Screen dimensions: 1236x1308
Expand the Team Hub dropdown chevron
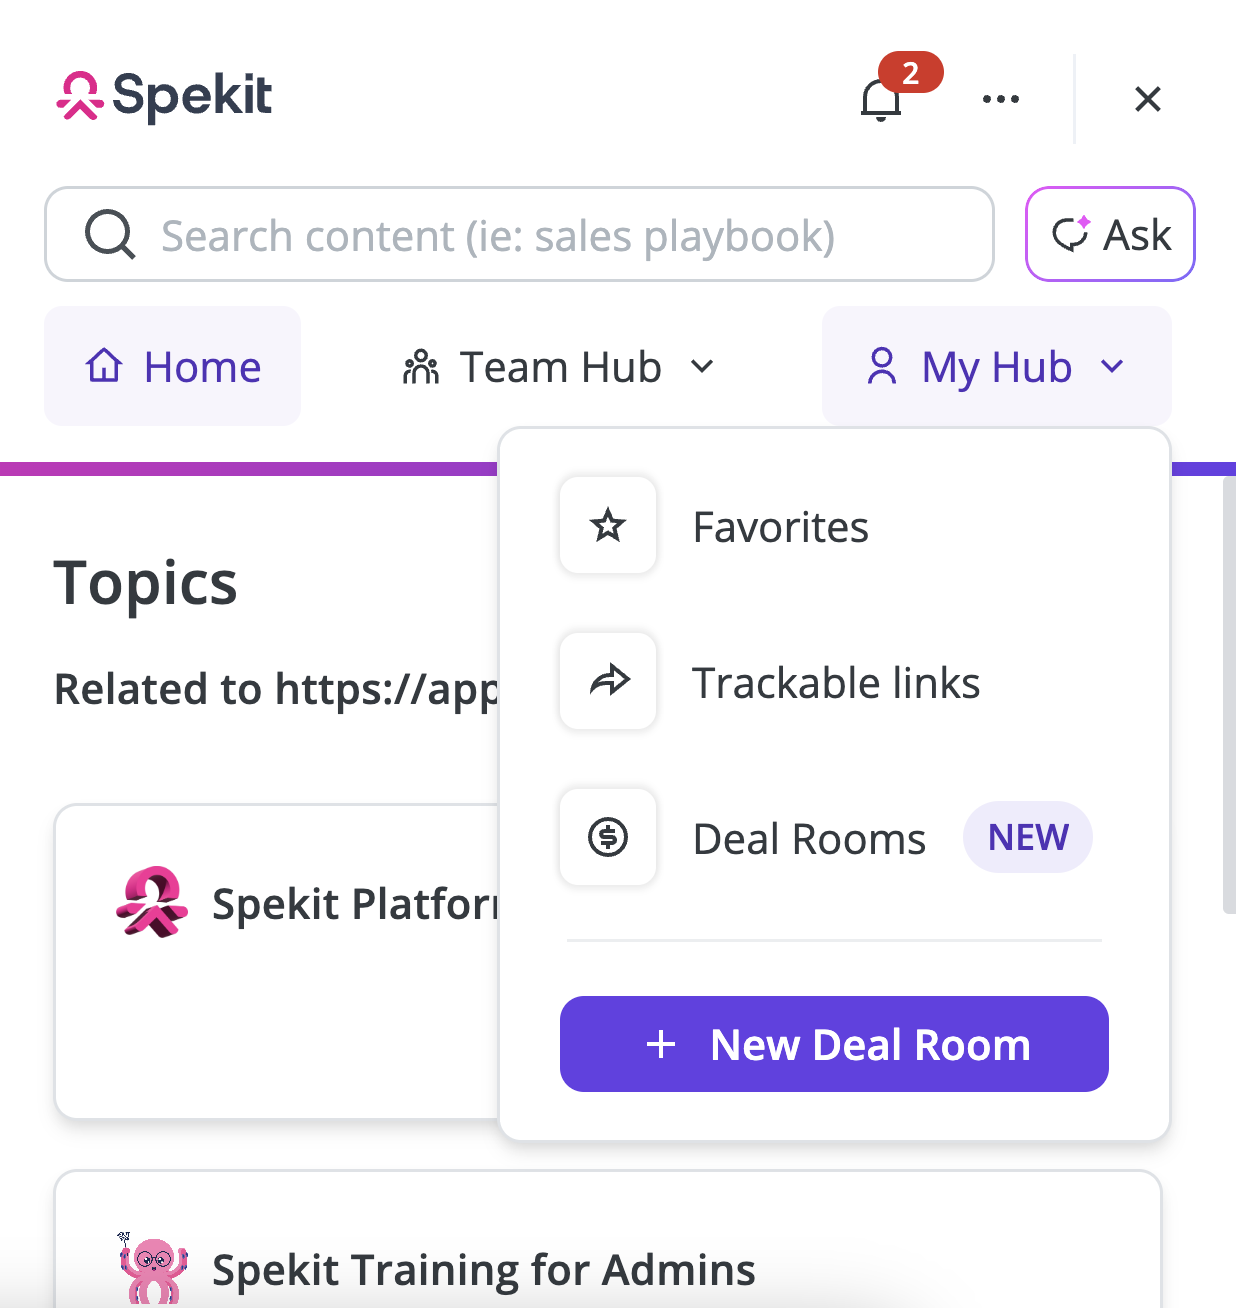tap(703, 367)
